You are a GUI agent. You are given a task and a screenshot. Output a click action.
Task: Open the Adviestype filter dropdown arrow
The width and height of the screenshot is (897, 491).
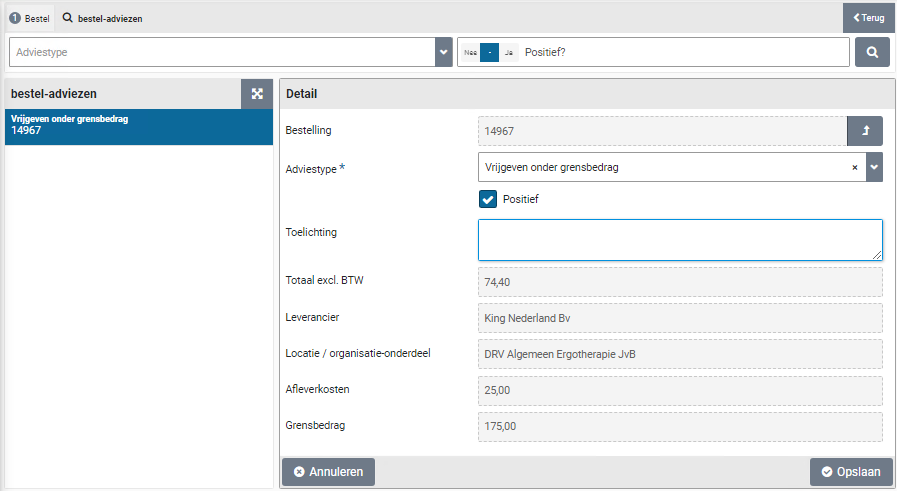(444, 52)
